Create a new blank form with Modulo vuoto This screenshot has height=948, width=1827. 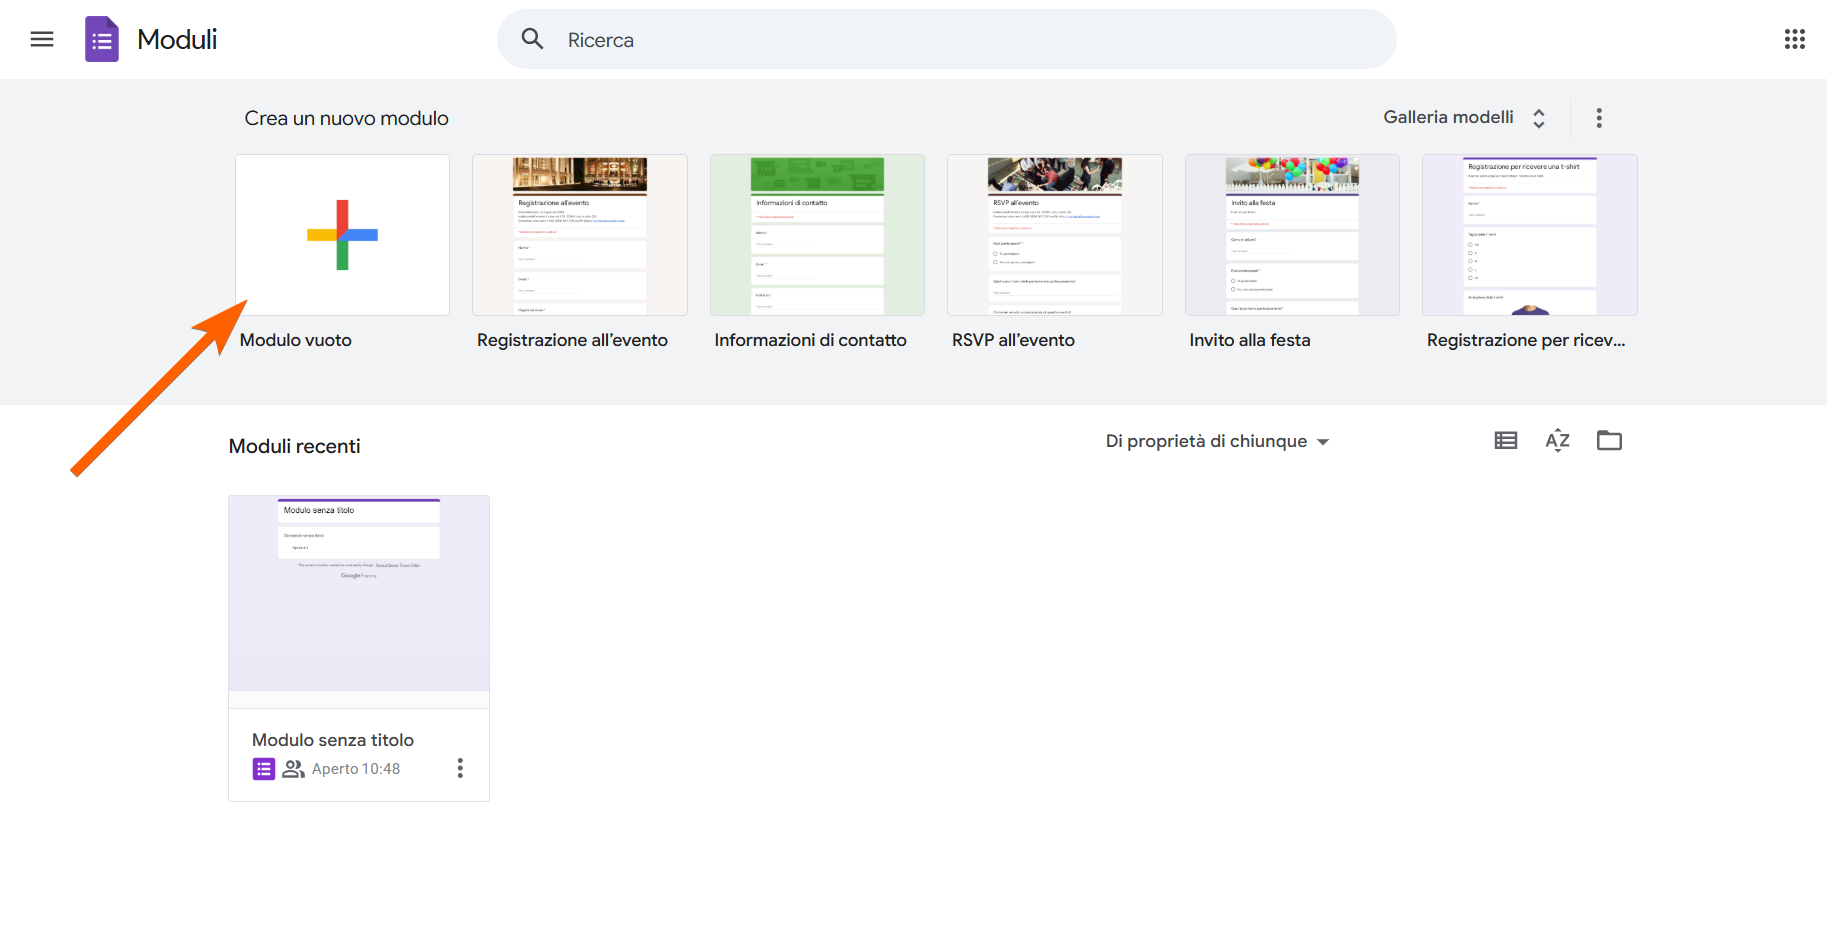[342, 235]
